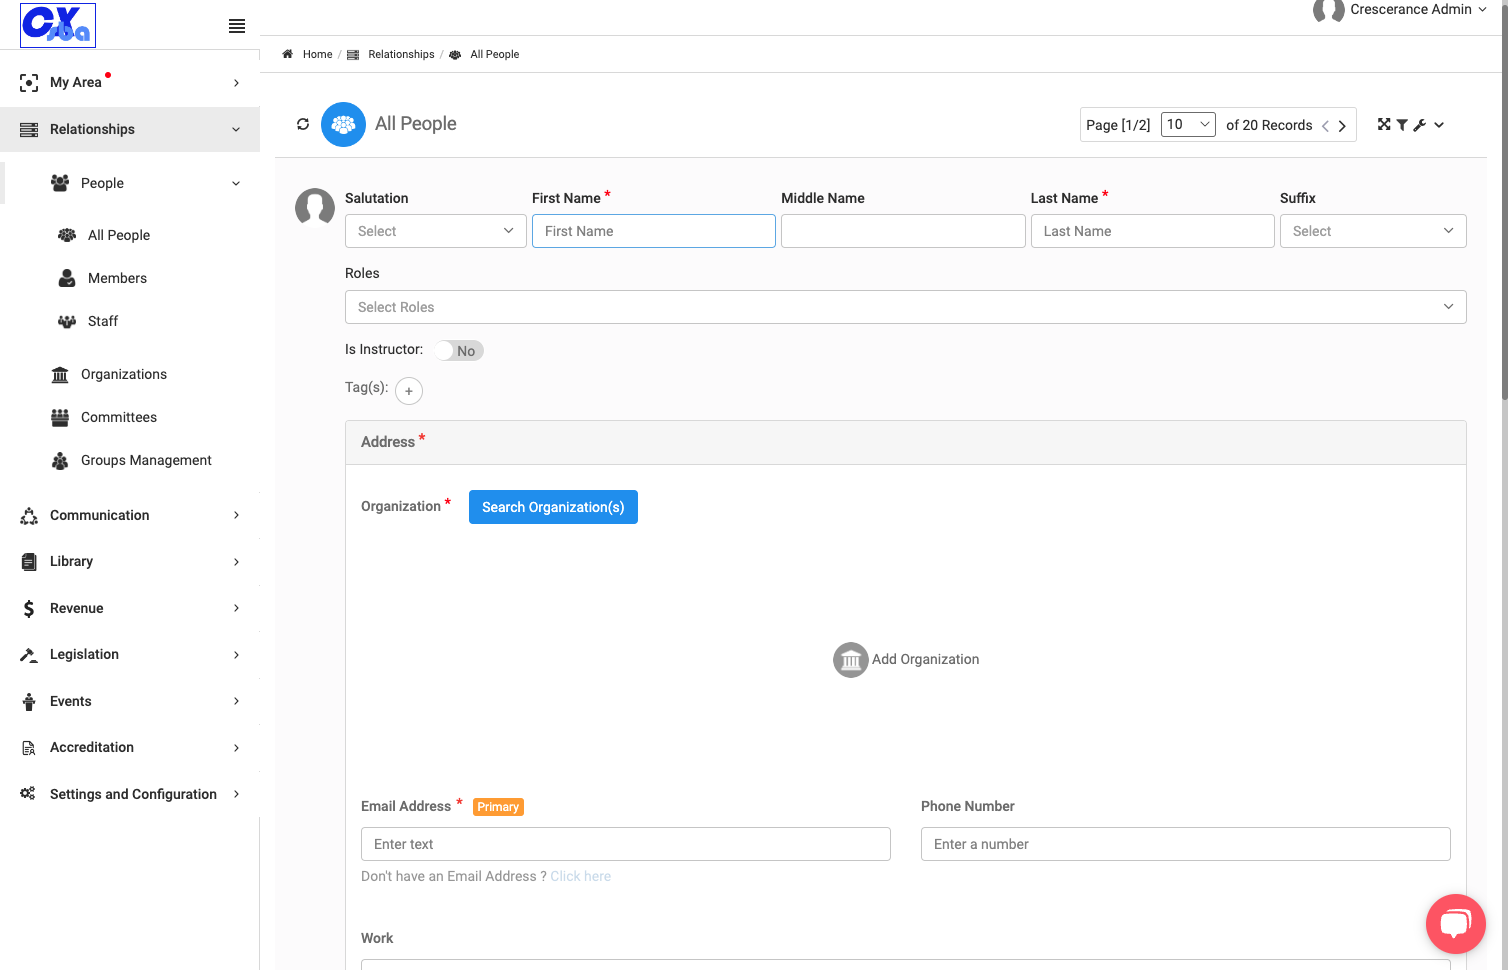The image size is (1508, 970).
Task: Click the Add Organization building icon
Action: click(x=851, y=660)
